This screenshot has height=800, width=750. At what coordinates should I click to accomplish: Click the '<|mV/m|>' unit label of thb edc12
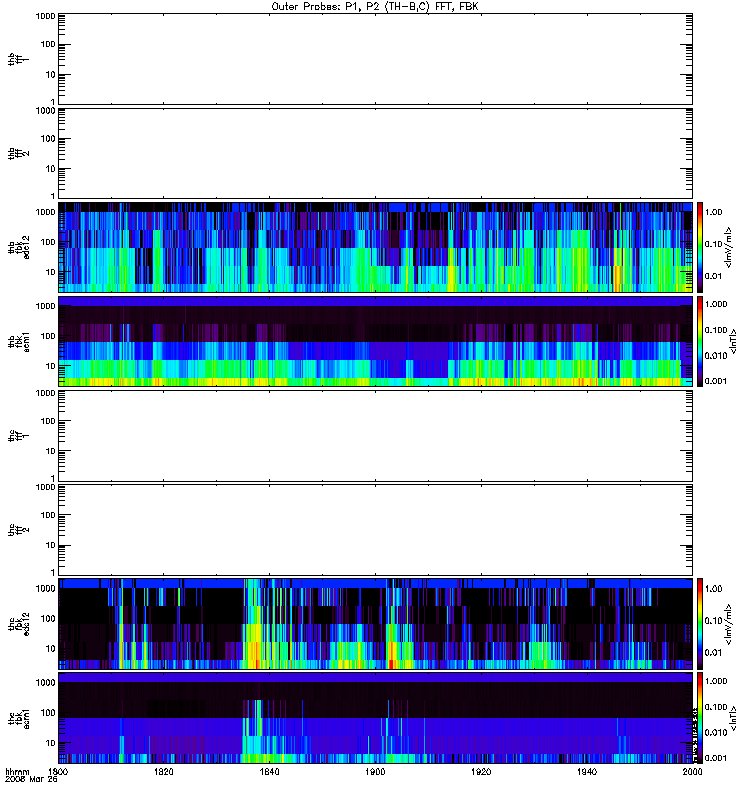tap(728, 247)
